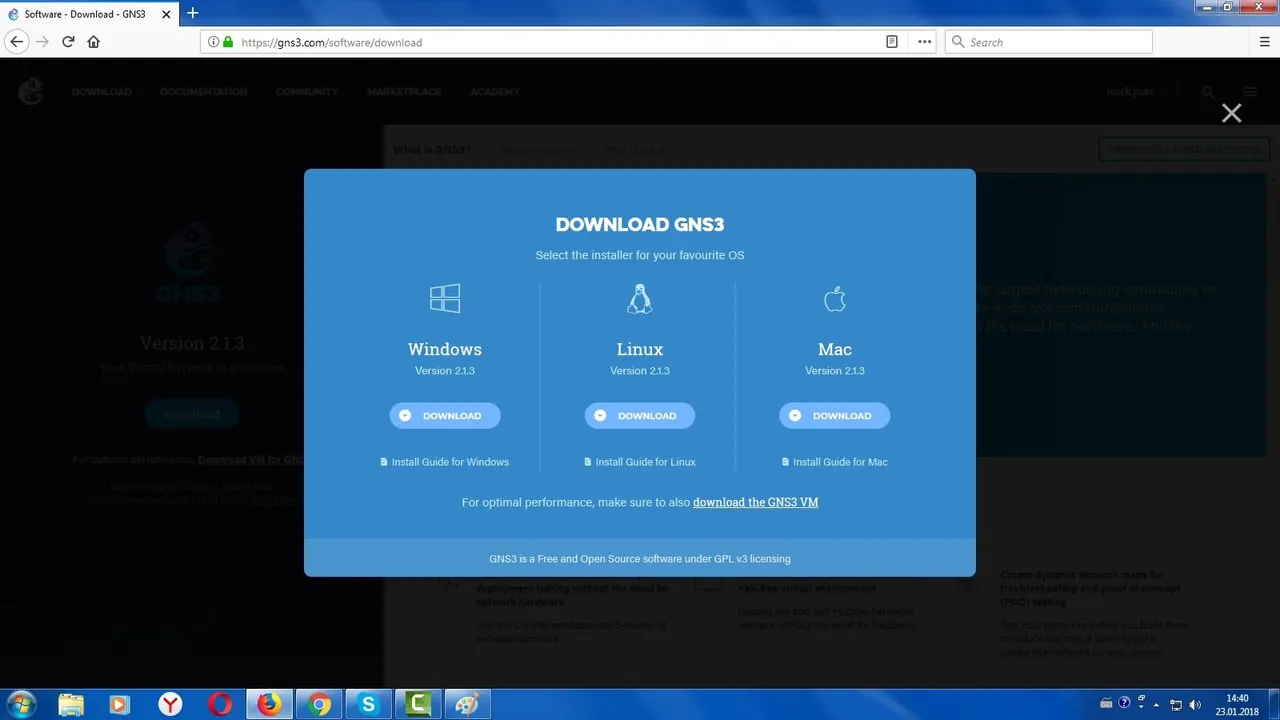Open Camtasia from taskbar

tap(418, 704)
